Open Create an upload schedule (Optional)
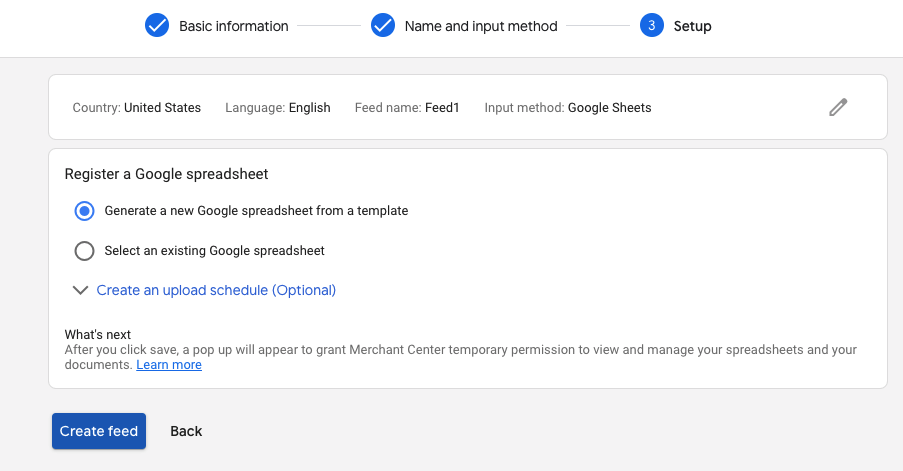The image size is (903, 471). pos(216,290)
